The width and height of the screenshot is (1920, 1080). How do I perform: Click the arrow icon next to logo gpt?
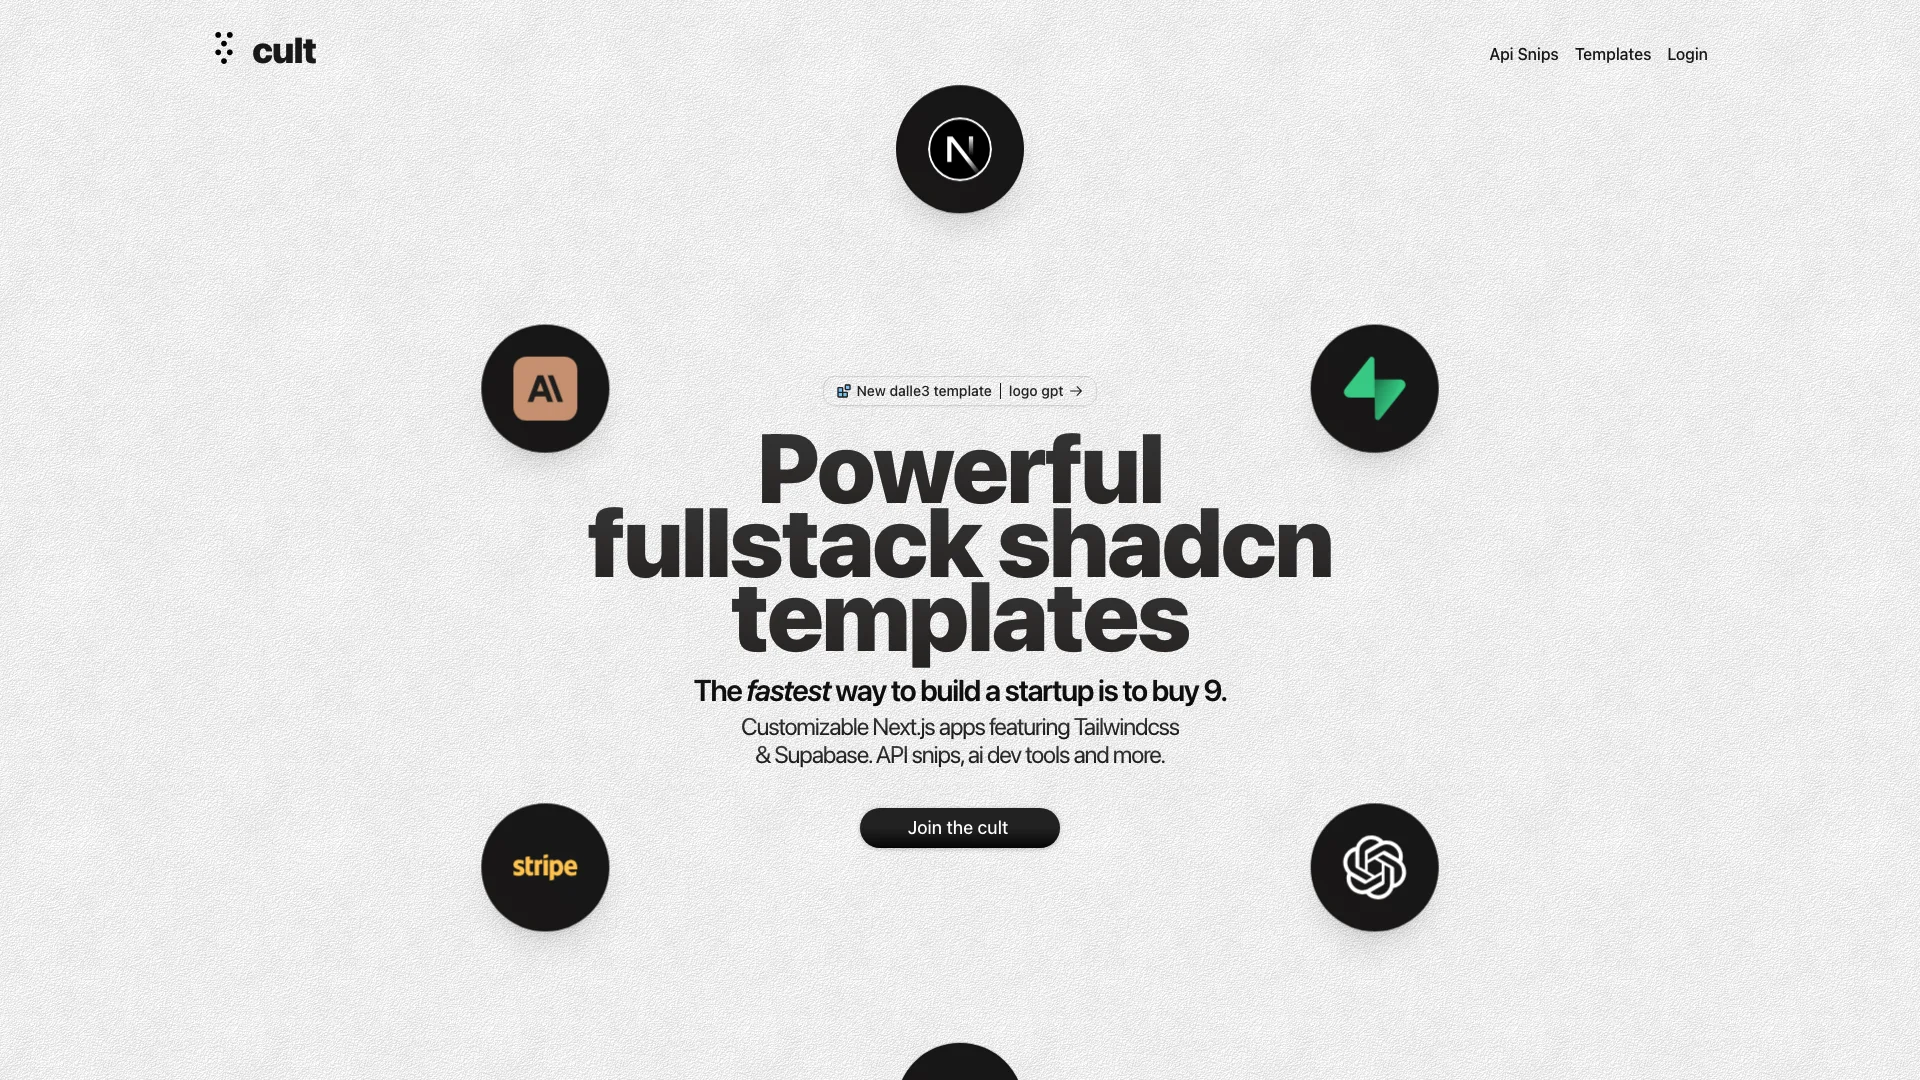pyautogui.click(x=1077, y=390)
